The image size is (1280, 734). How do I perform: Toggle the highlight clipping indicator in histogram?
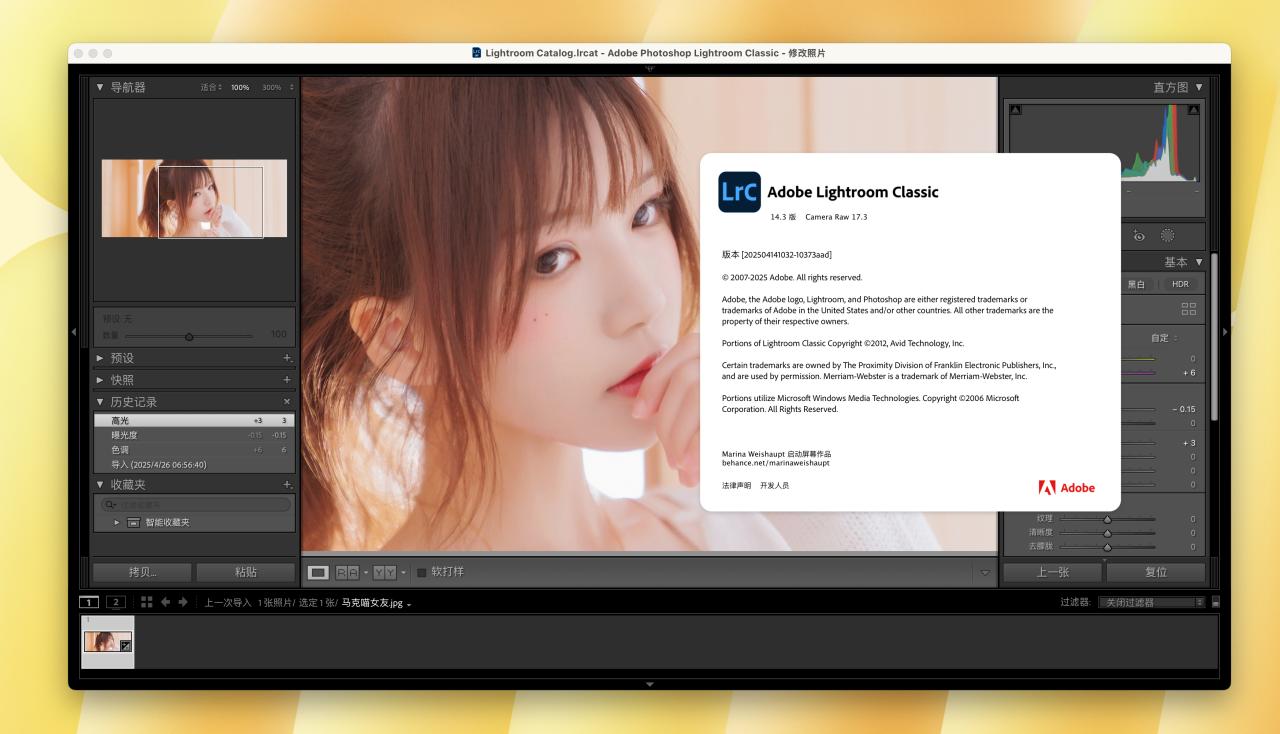tap(1193, 109)
